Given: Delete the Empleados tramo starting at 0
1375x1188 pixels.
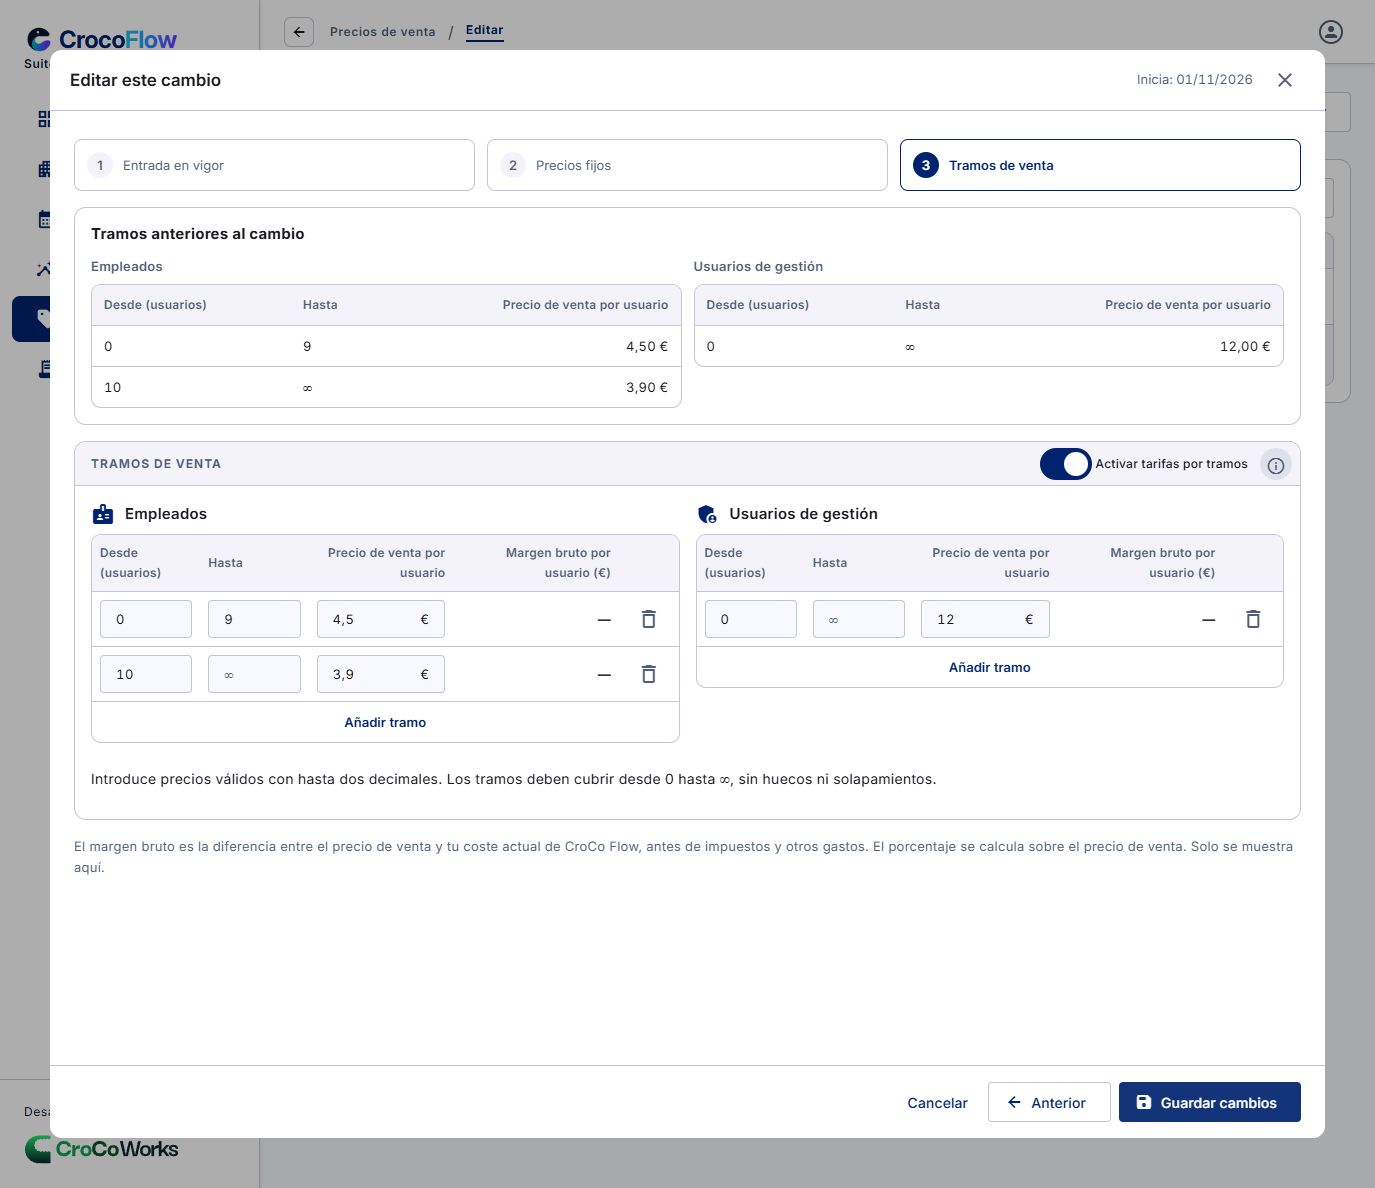Looking at the screenshot, I should (648, 619).
